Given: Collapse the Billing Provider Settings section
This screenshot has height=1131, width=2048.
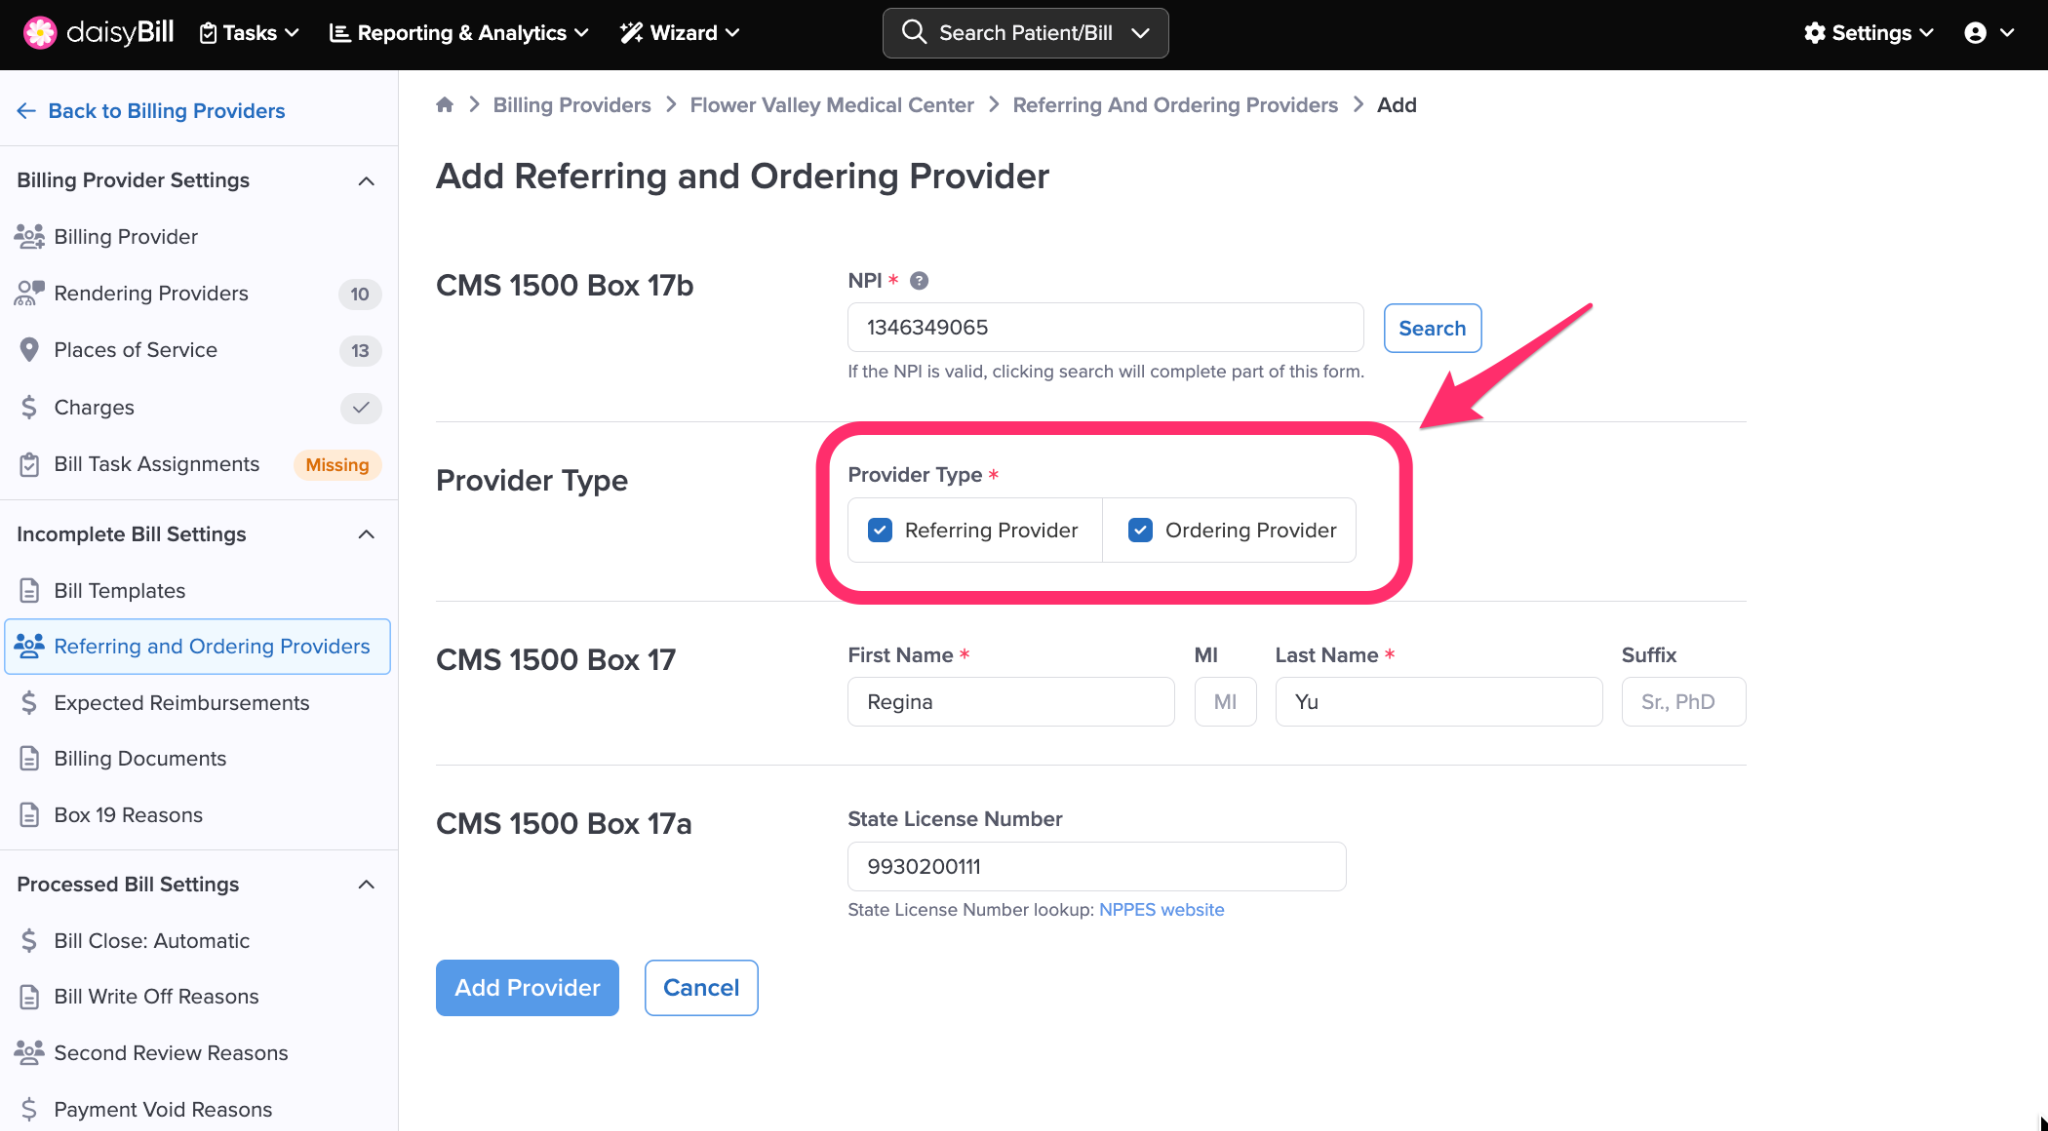Looking at the screenshot, I should [x=366, y=181].
